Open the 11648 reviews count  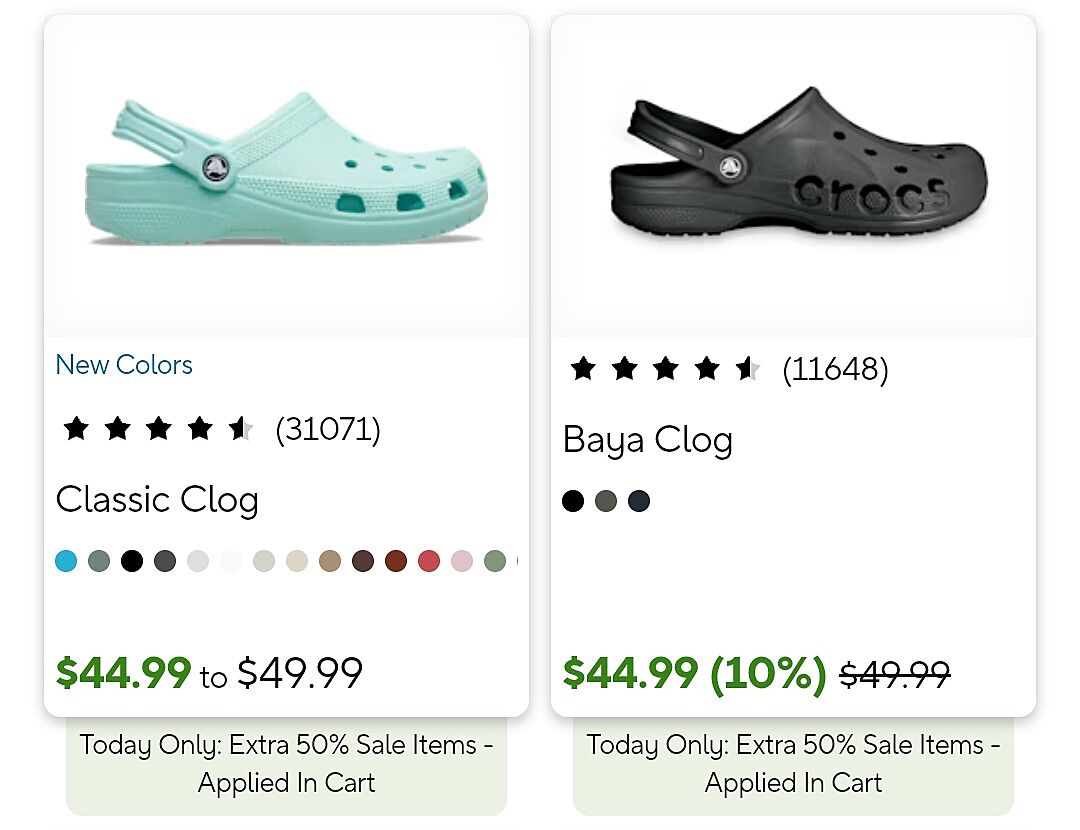(835, 369)
